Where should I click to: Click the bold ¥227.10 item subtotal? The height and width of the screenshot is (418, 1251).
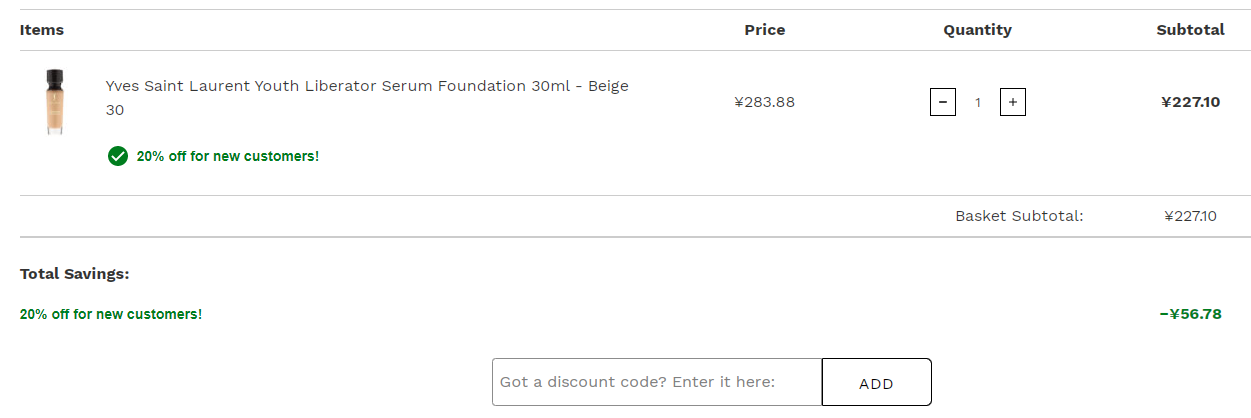(x=1191, y=102)
